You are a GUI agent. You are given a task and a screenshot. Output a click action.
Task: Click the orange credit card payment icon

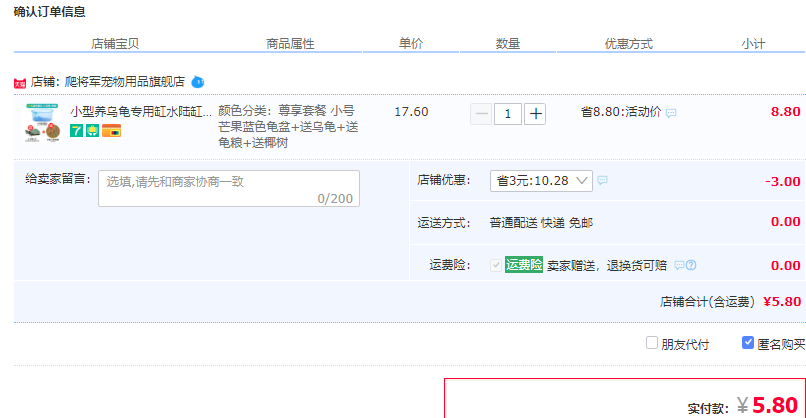coord(112,131)
